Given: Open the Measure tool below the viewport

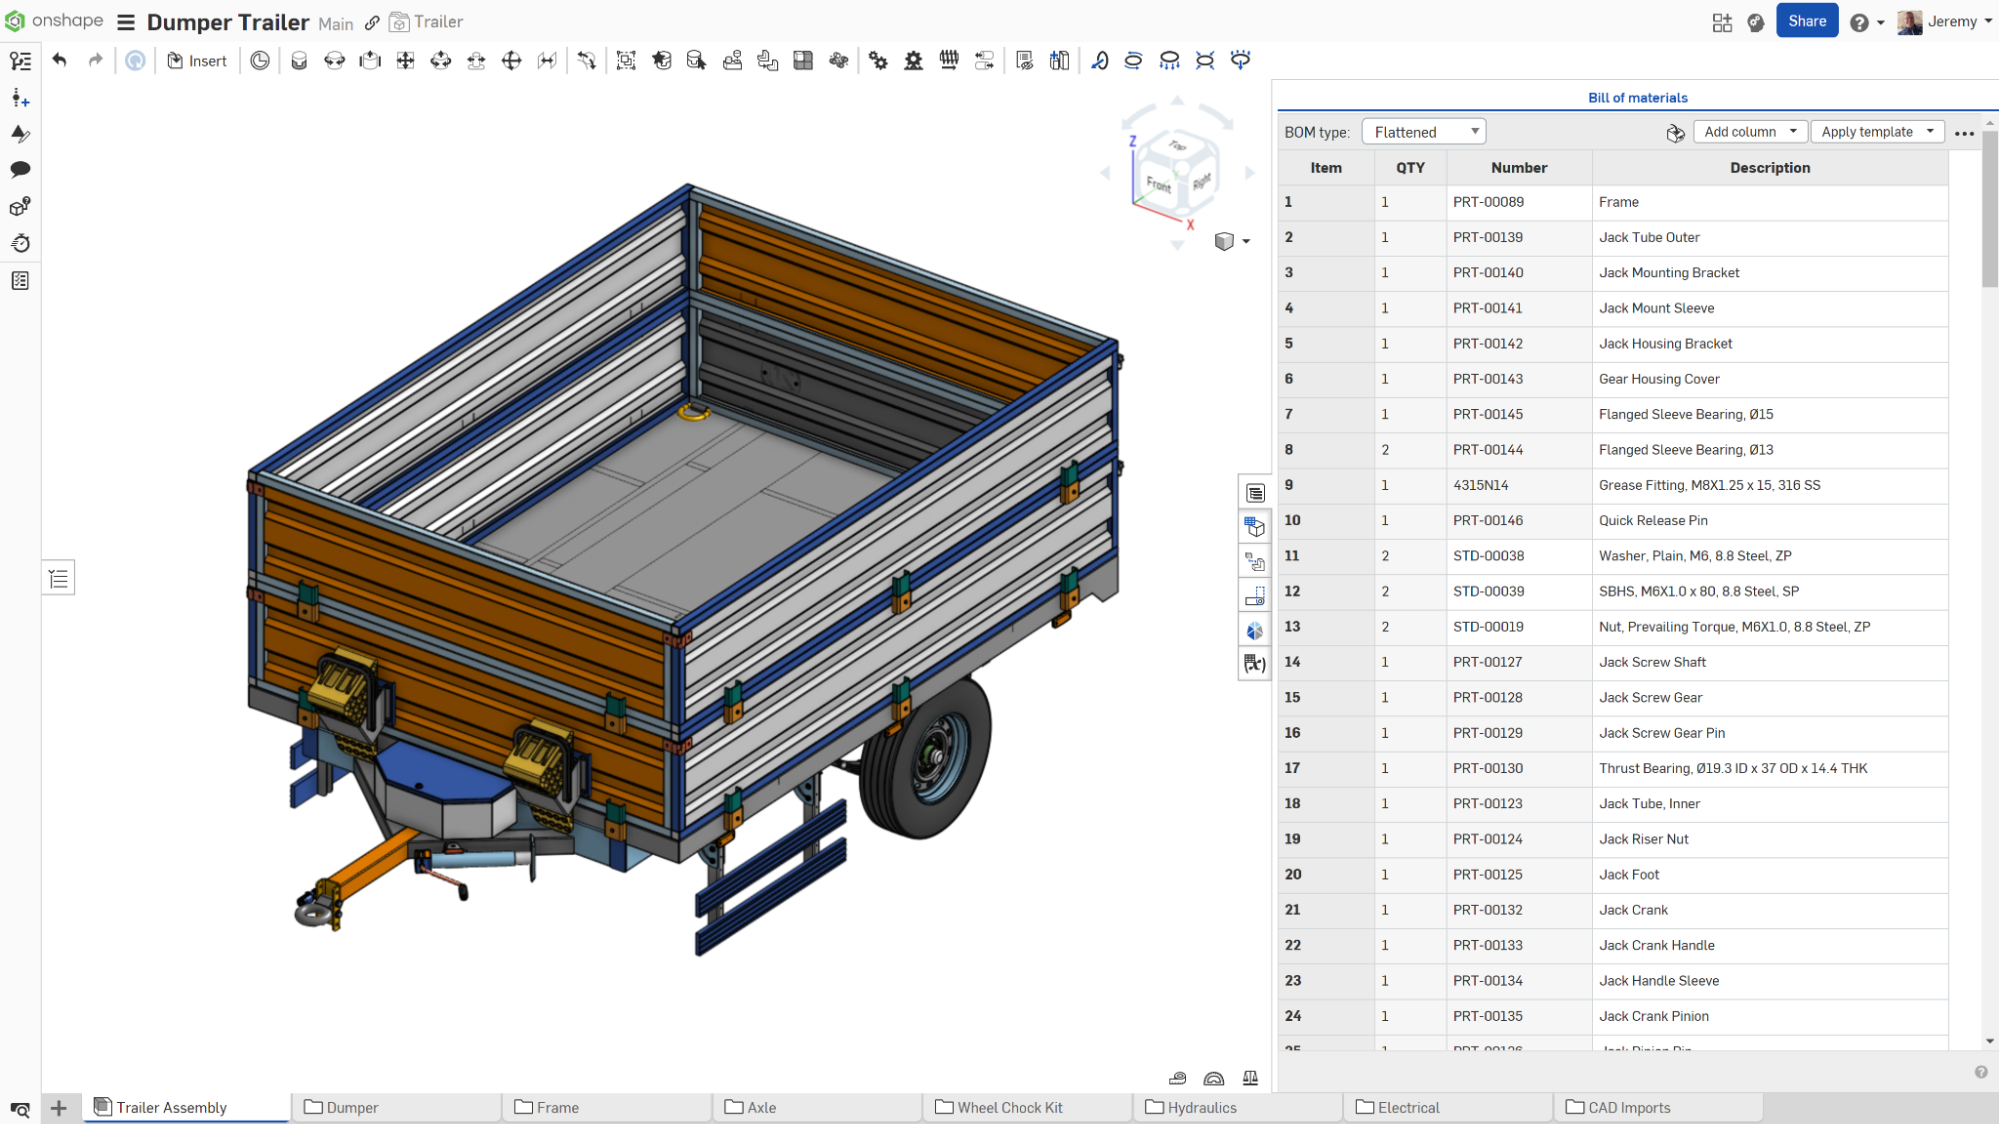Looking at the screenshot, I should [1178, 1078].
